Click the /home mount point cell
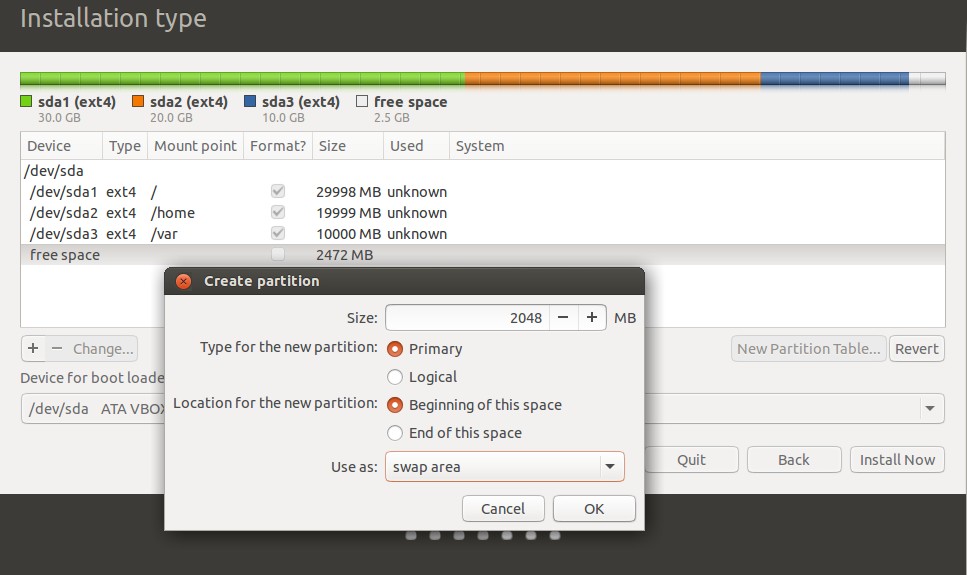The image size is (967, 575). 173,213
